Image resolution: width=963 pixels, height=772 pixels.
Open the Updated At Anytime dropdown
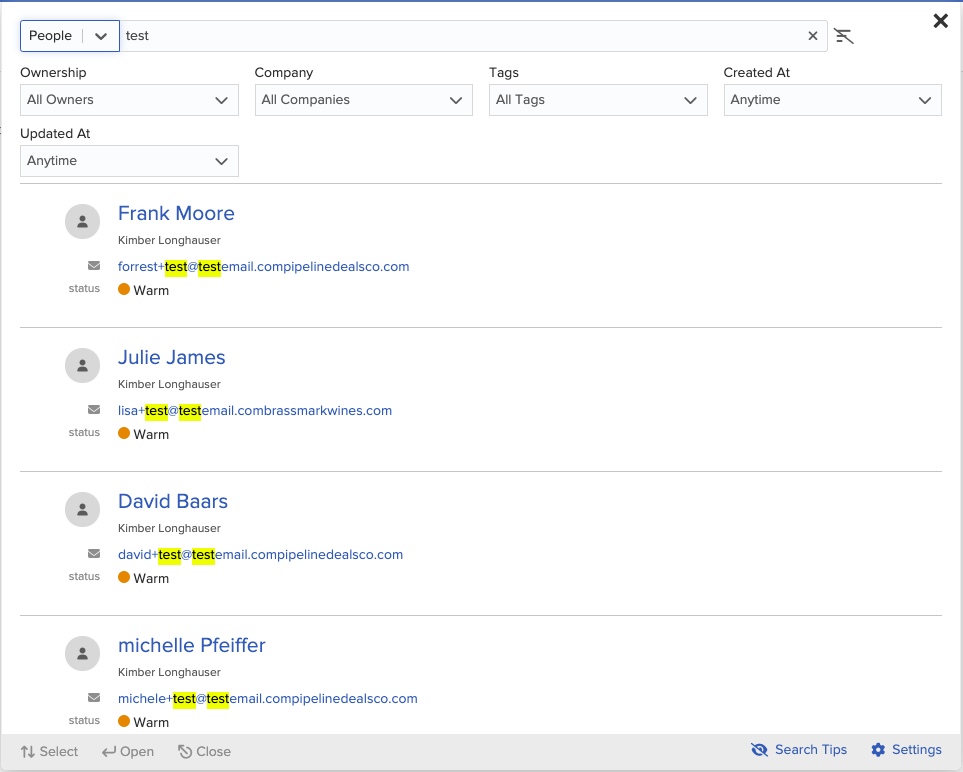tap(129, 161)
